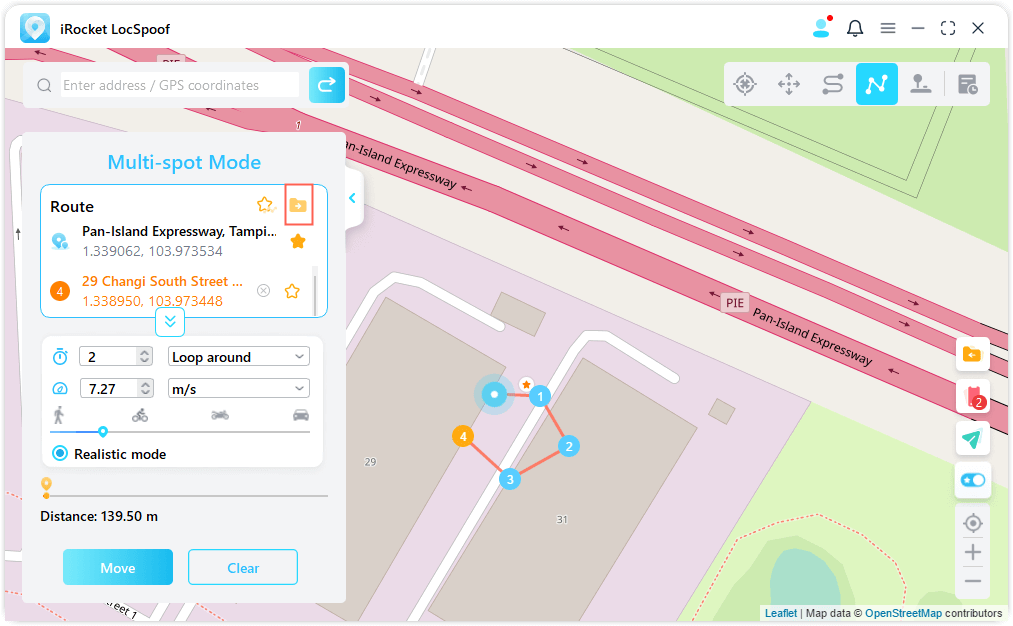Collapse the Multi-spot Mode side panel
1013x626 pixels.
pyautogui.click(x=352, y=199)
